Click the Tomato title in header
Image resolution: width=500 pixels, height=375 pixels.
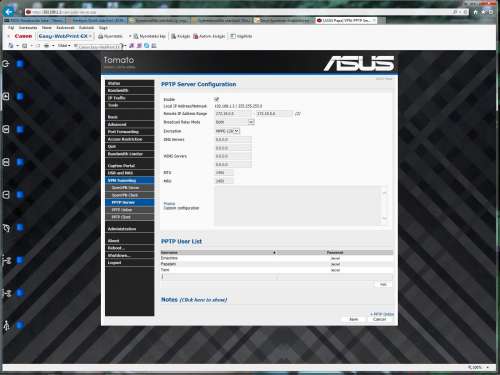pos(119,60)
